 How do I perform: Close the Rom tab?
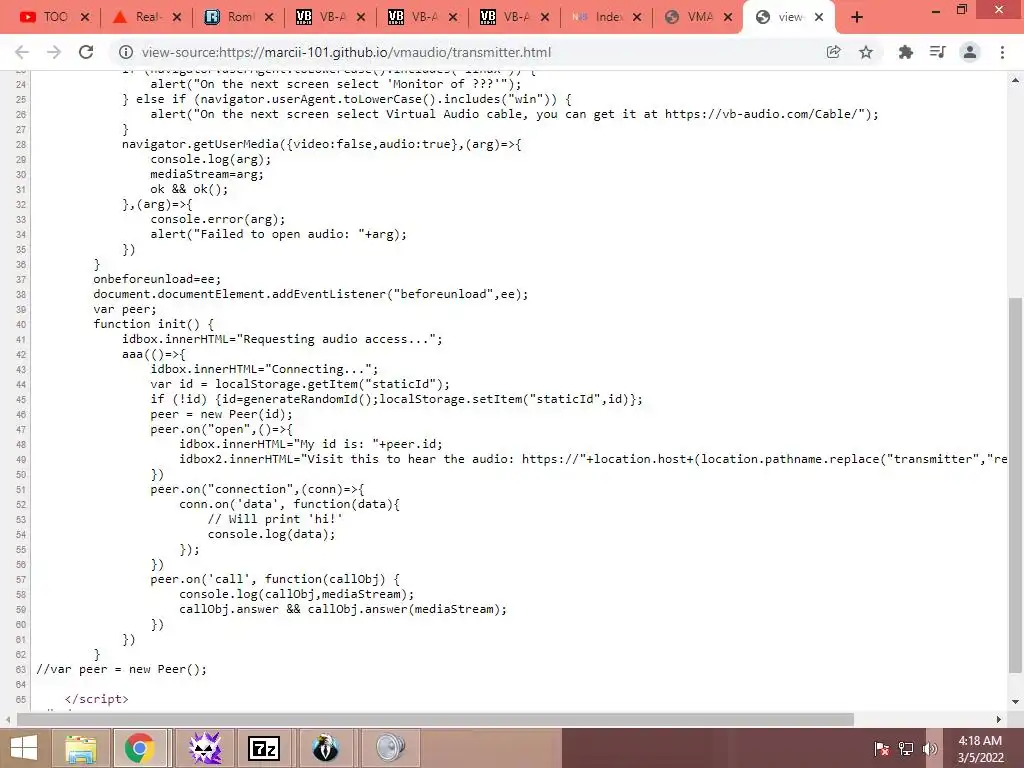pyautogui.click(x=269, y=18)
